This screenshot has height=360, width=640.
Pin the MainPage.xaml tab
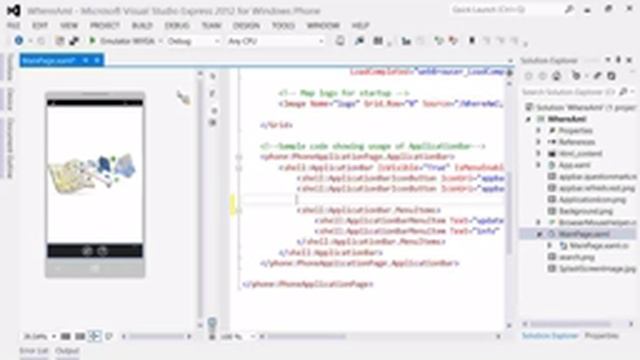pos(86,60)
